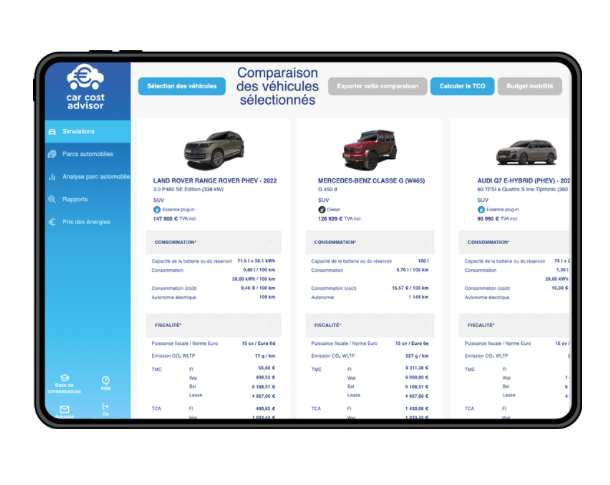
Task: Open the Actualité envelope icon
Action: tap(65, 409)
